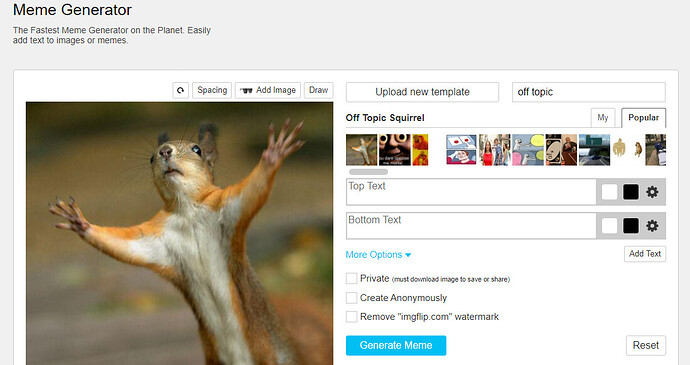This screenshot has width=690, height=365.
Task: Select the buff Doge vs Cheems template
Action: pyautogui.click(x=628, y=150)
